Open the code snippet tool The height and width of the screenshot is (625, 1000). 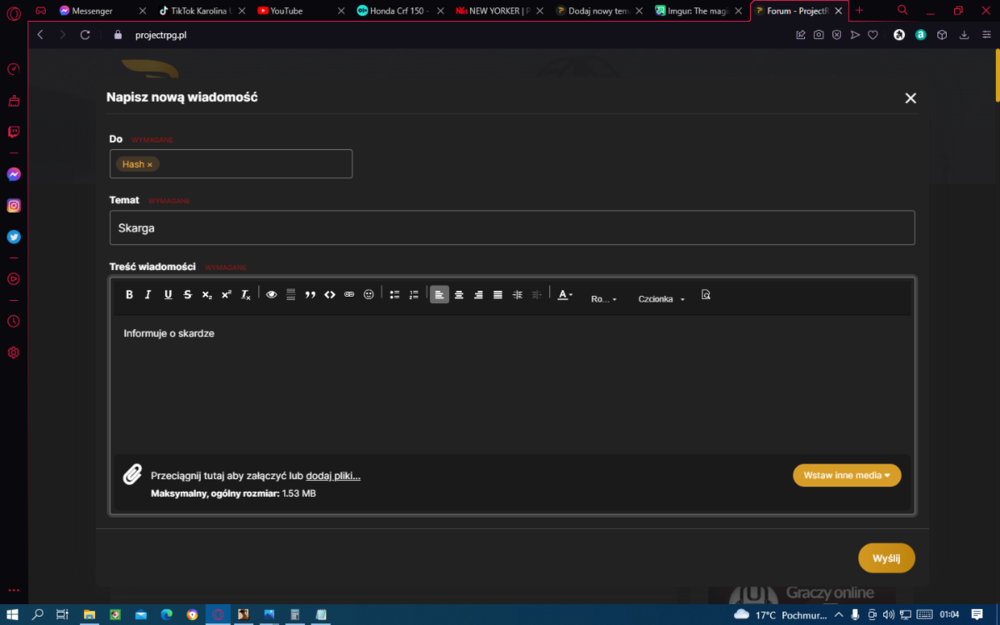click(x=330, y=295)
